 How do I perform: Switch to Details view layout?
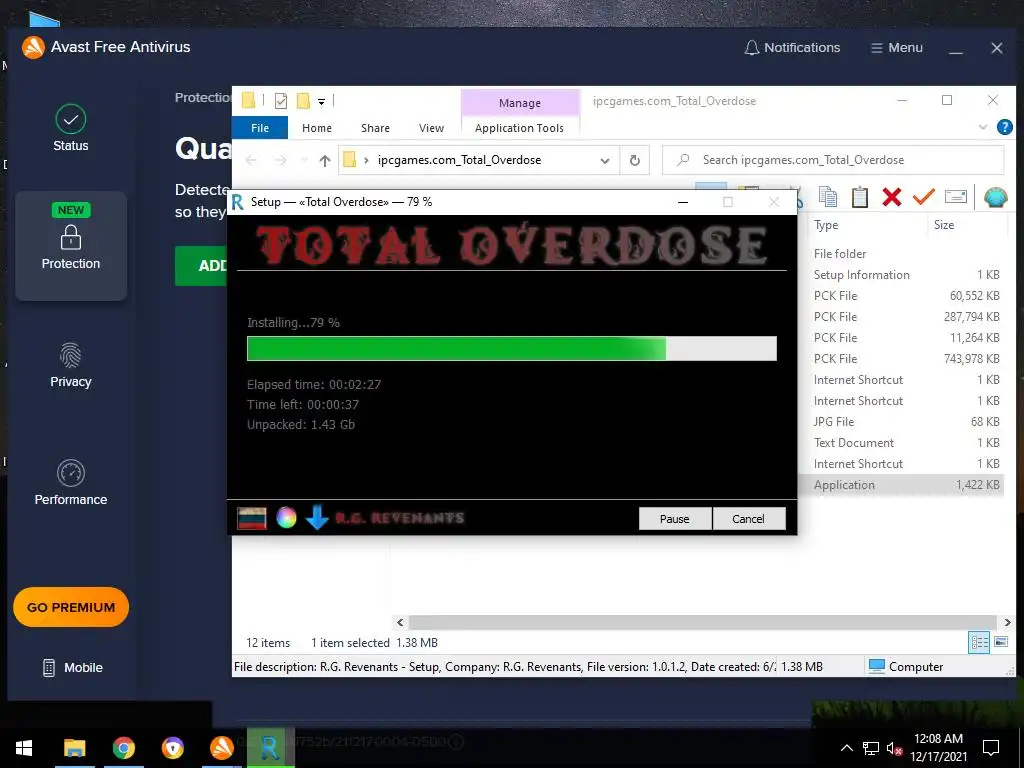point(979,643)
